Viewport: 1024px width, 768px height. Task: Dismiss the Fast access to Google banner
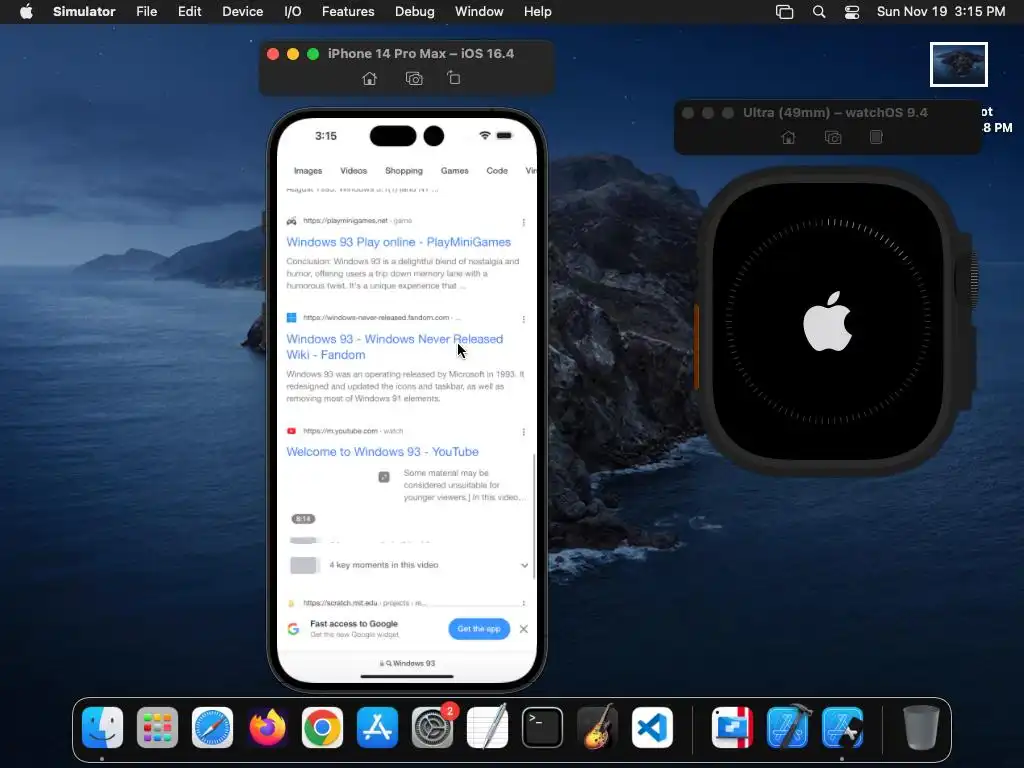(x=523, y=629)
